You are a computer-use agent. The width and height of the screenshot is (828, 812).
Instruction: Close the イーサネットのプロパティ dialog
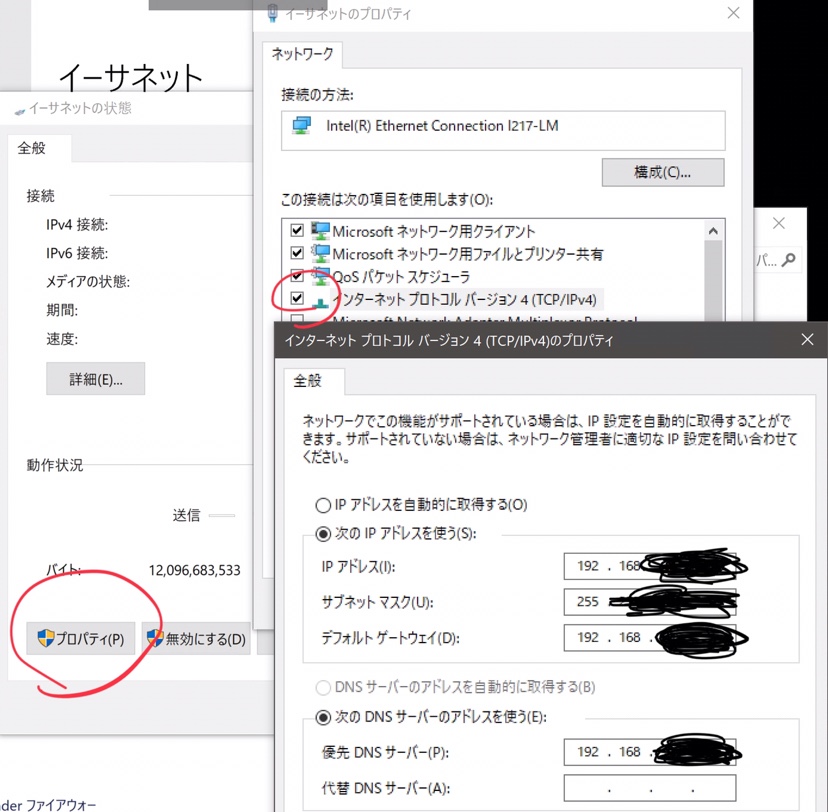733,13
